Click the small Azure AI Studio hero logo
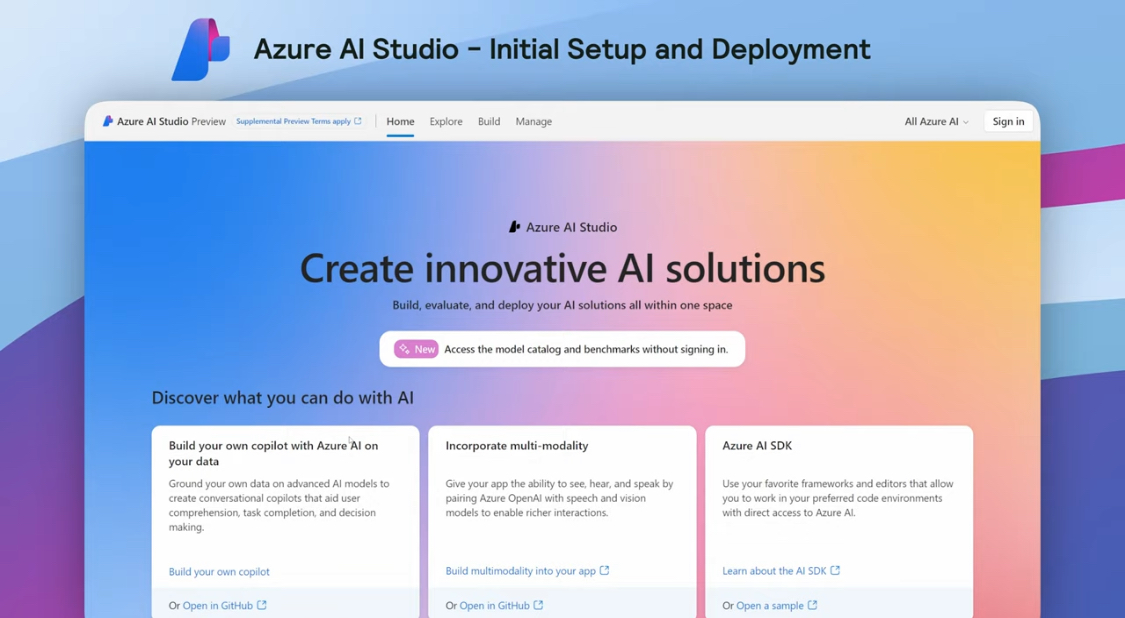Screen dimensions: 1125x618 tap(514, 227)
